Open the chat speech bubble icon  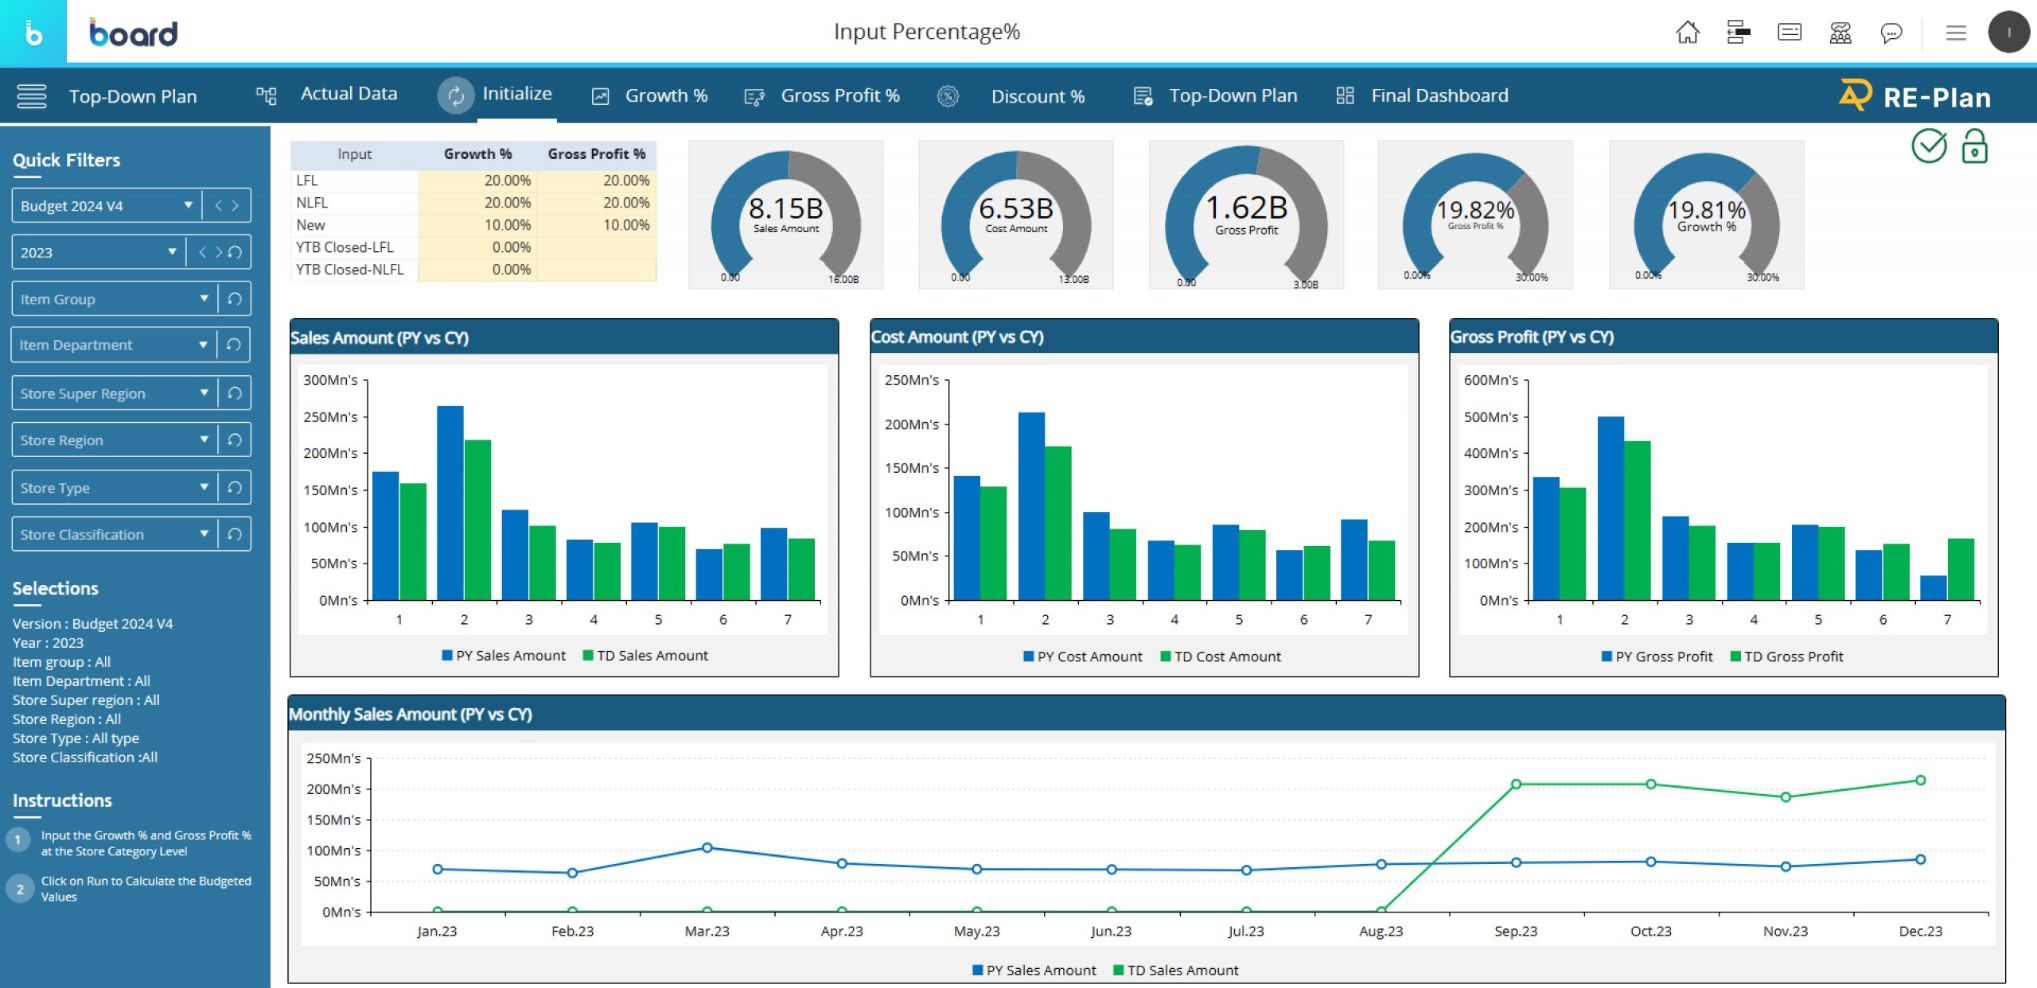(1890, 33)
